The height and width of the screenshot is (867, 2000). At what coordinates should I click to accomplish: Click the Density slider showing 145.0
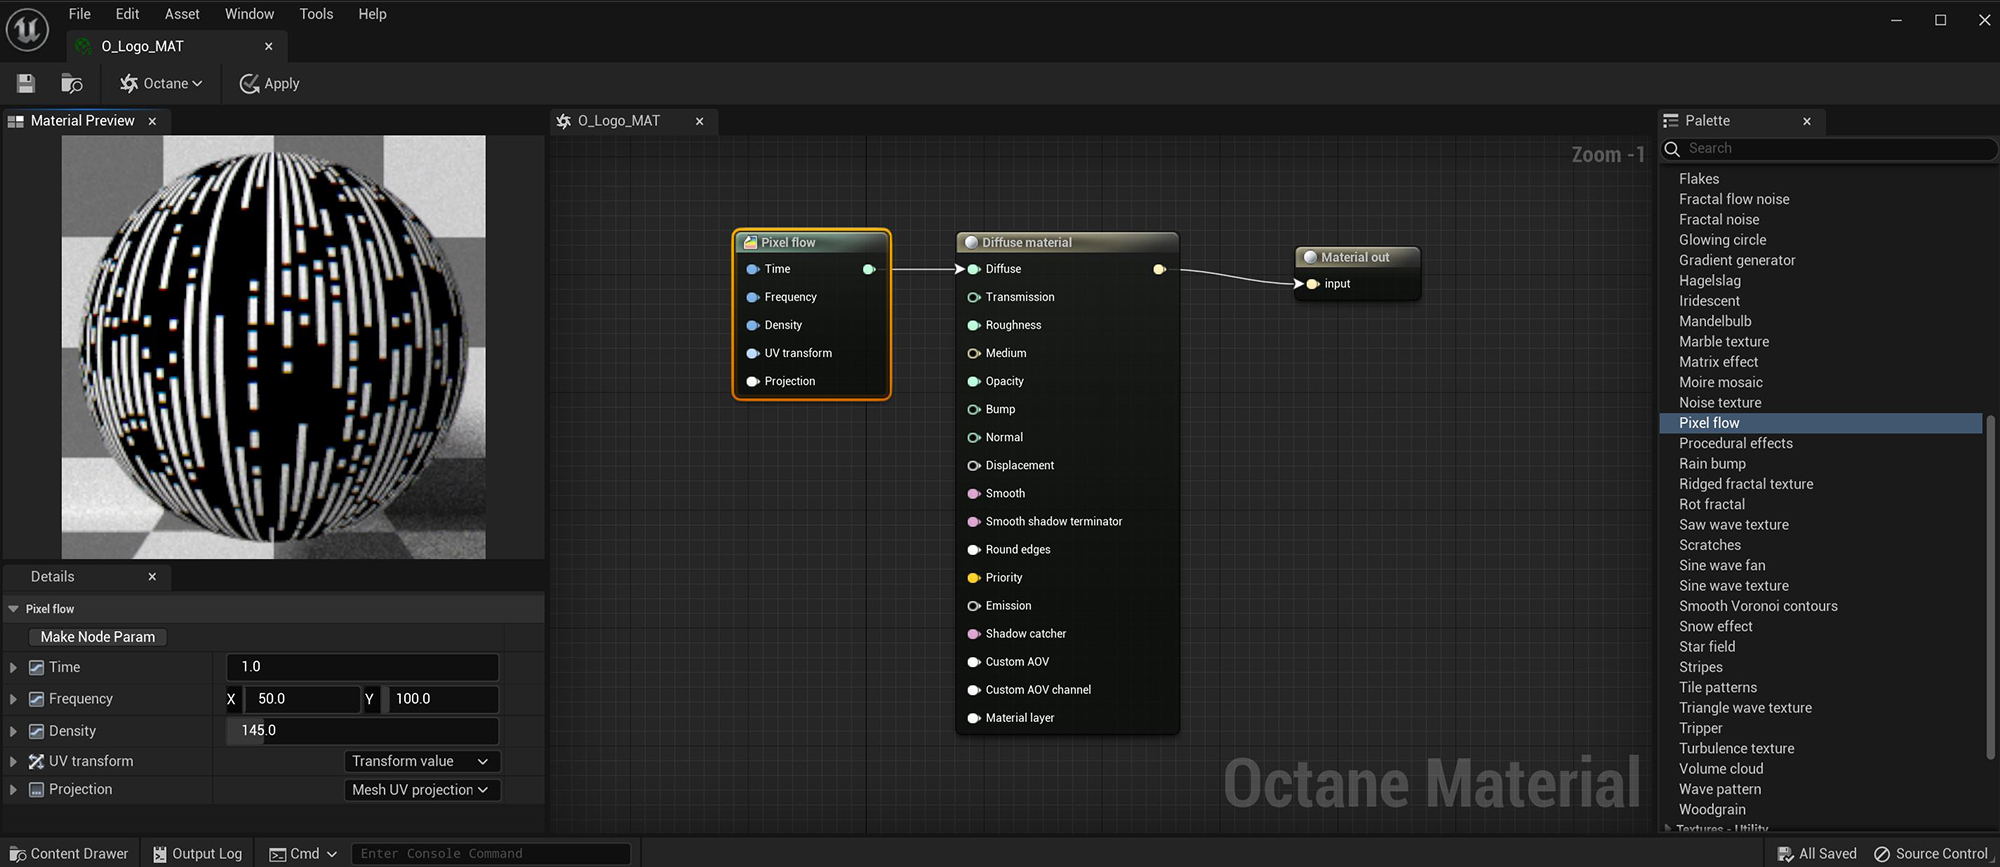362,731
